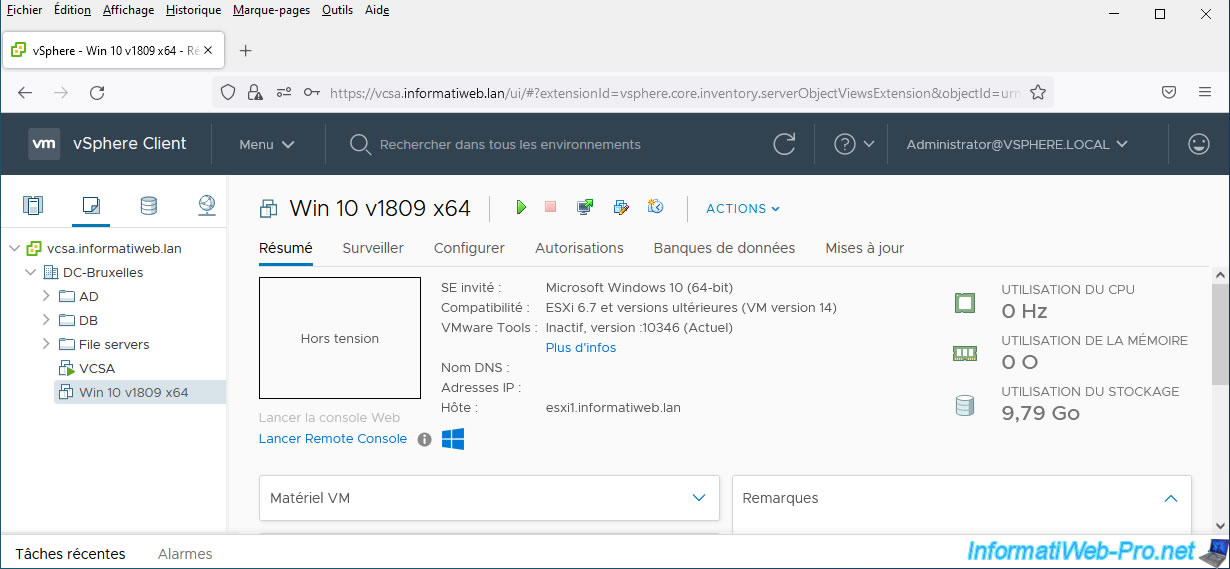This screenshot has width=1230, height=569.
Task: Click the smiley feedback icon
Action: coord(1199,144)
